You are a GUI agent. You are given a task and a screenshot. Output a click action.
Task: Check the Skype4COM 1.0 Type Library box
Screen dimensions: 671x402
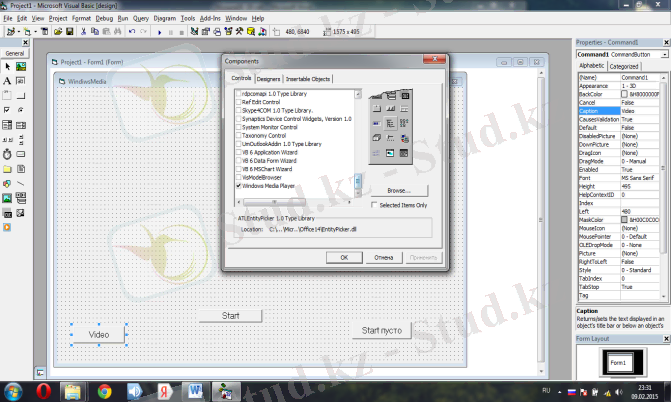coord(238,110)
